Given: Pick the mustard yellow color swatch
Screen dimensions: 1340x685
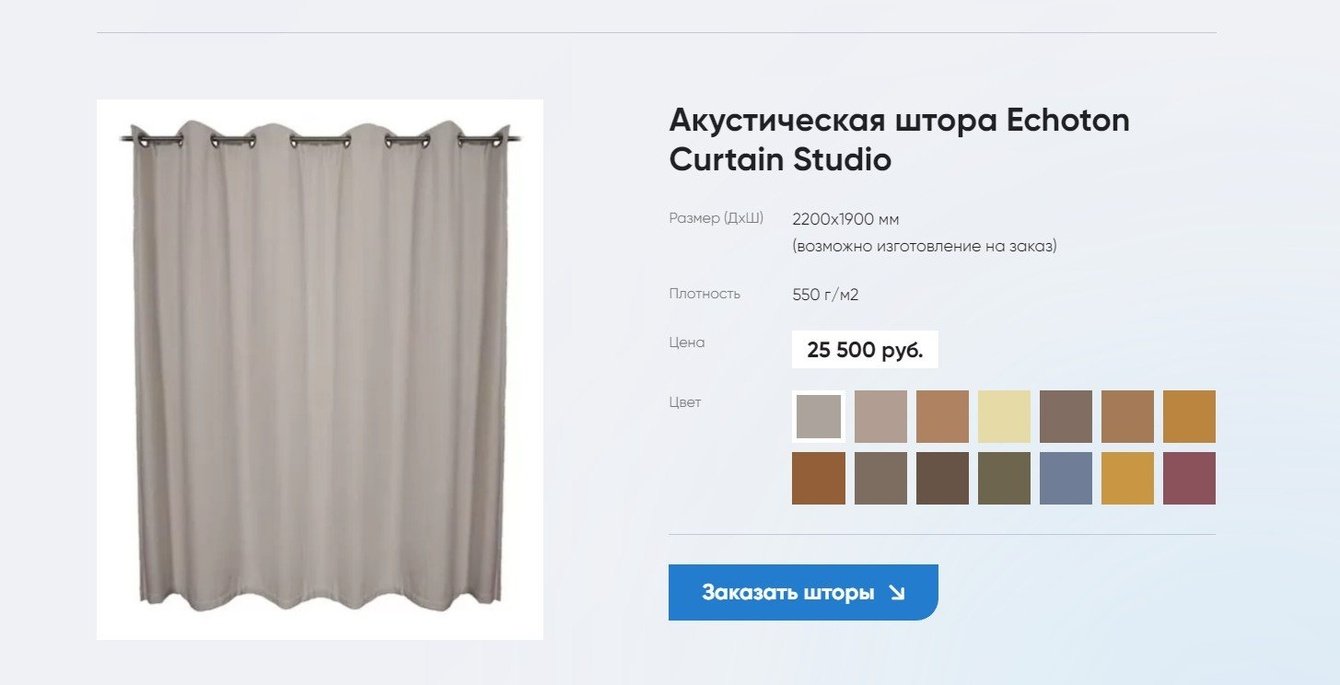Looking at the screenshot, I should pos(1127,478).
